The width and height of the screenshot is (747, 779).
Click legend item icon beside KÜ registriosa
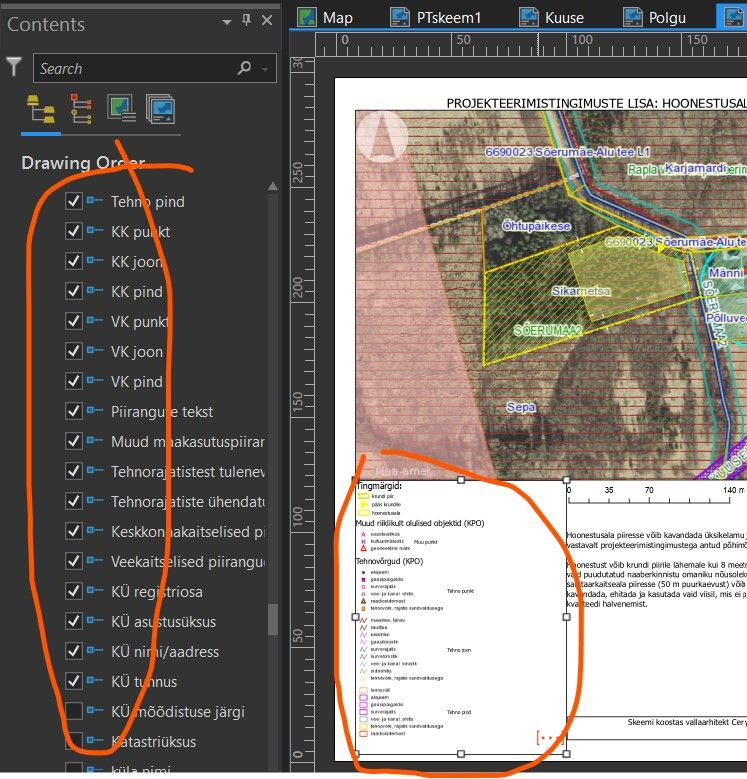pyautogui.click(x=95, y=590)
